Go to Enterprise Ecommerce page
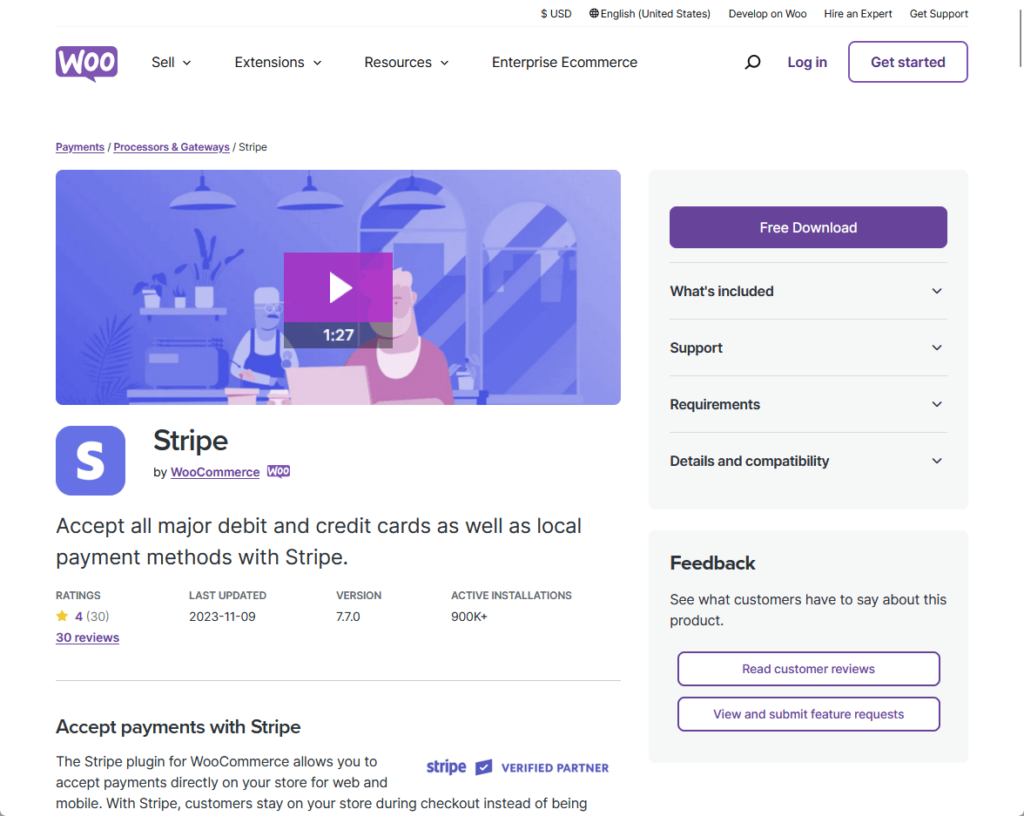1024x816 pixels. point(564,62)
